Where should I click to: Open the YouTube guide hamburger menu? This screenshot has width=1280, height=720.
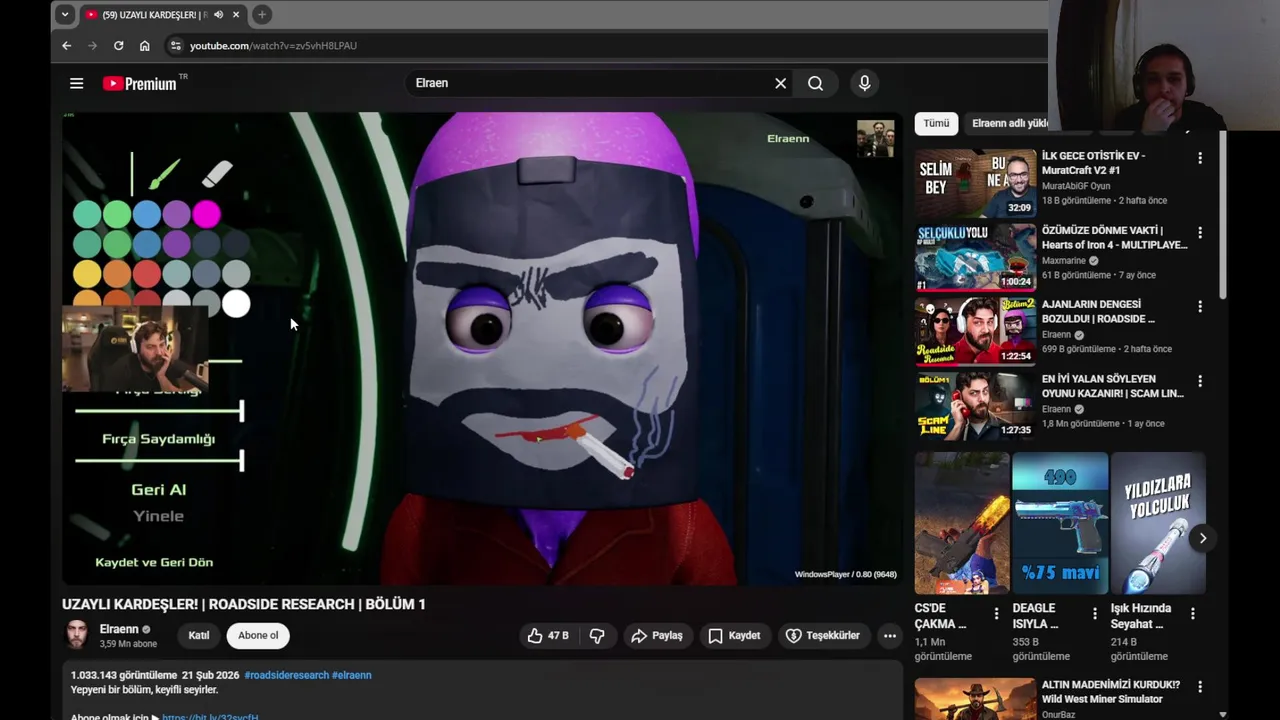pos(76,83)
